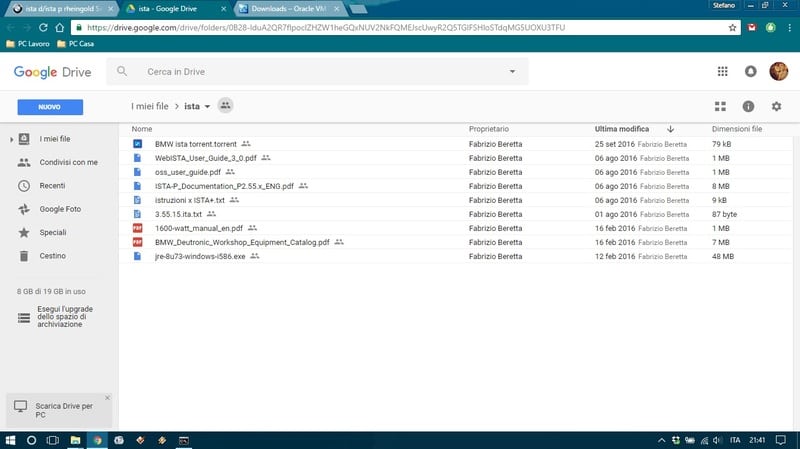The width and height of the screenshot is (800, 449).
Task: Open Task View in taskbar
Action: tap(53, 440)
